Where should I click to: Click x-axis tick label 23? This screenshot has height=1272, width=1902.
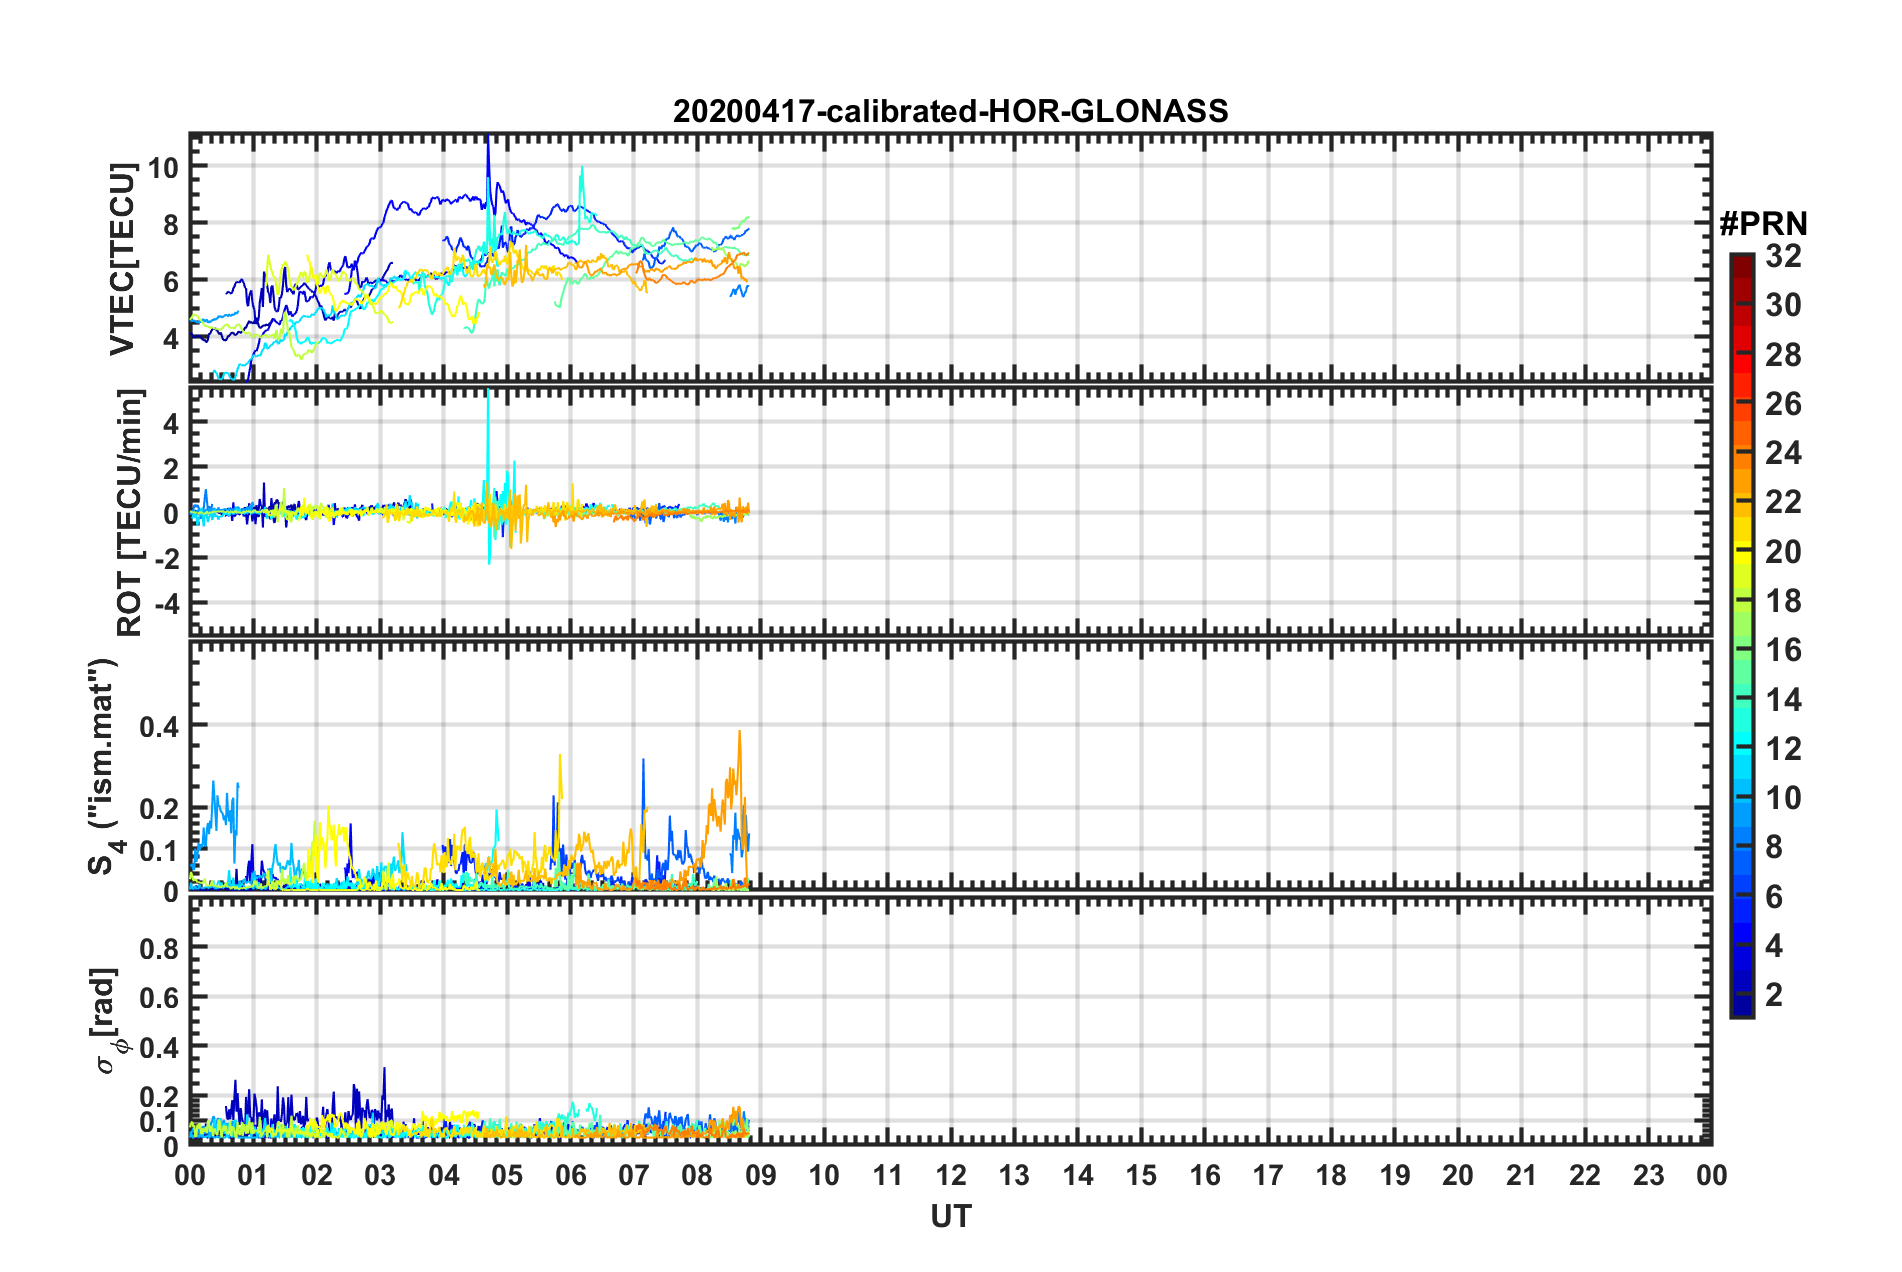(x=1648, y=1175)
